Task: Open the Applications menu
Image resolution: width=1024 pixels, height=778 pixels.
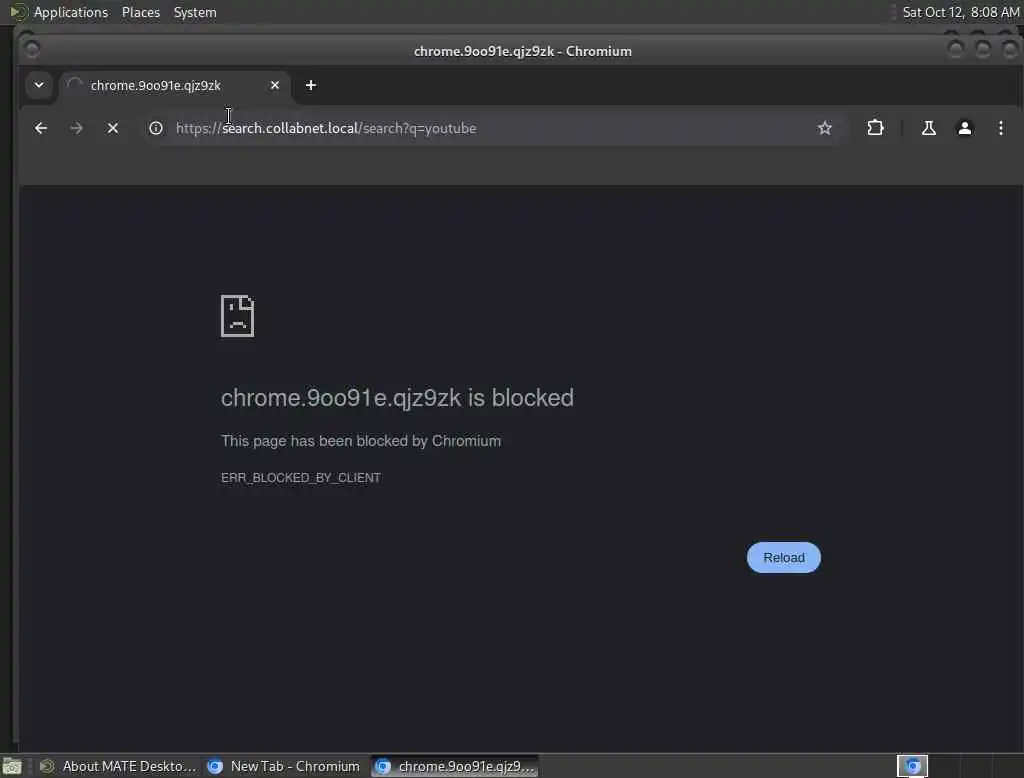Action: click(x=71, y=12)
